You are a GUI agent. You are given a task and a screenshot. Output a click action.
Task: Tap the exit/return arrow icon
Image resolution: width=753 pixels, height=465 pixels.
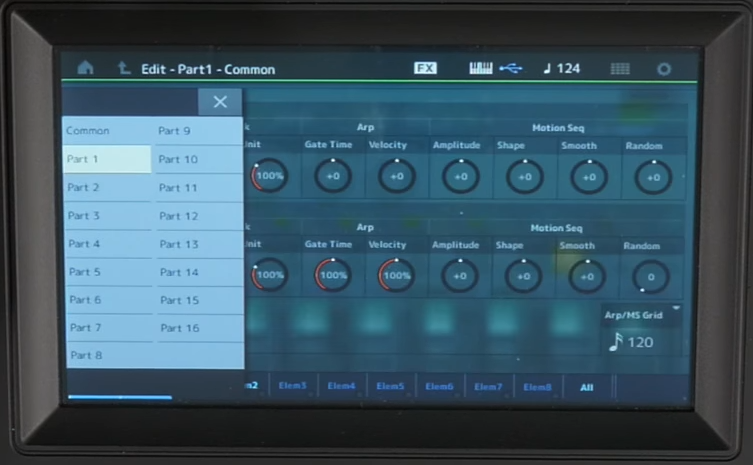coord(124,68)
